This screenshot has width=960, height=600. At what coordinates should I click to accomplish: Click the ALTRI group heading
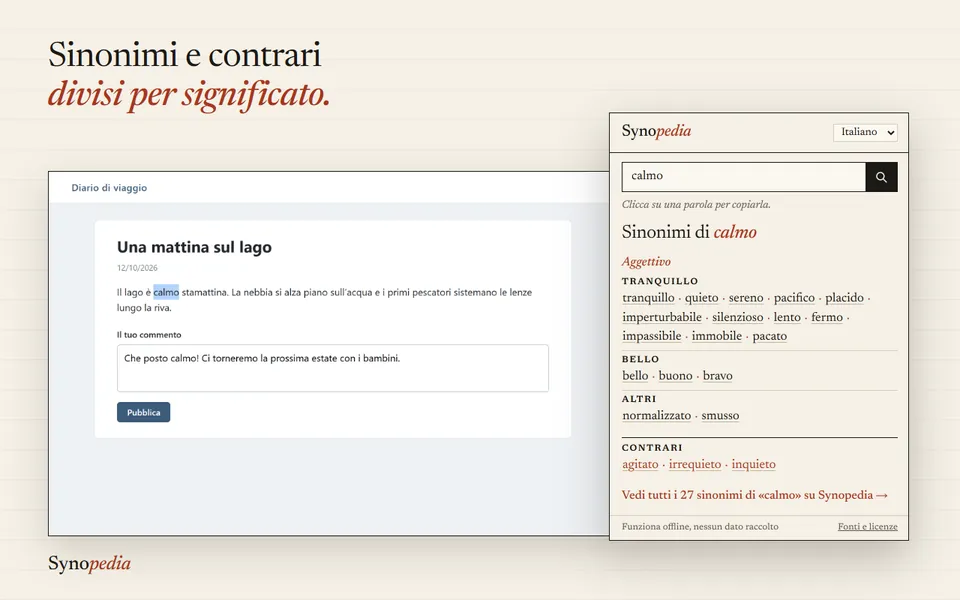click(x=639, y=399)
